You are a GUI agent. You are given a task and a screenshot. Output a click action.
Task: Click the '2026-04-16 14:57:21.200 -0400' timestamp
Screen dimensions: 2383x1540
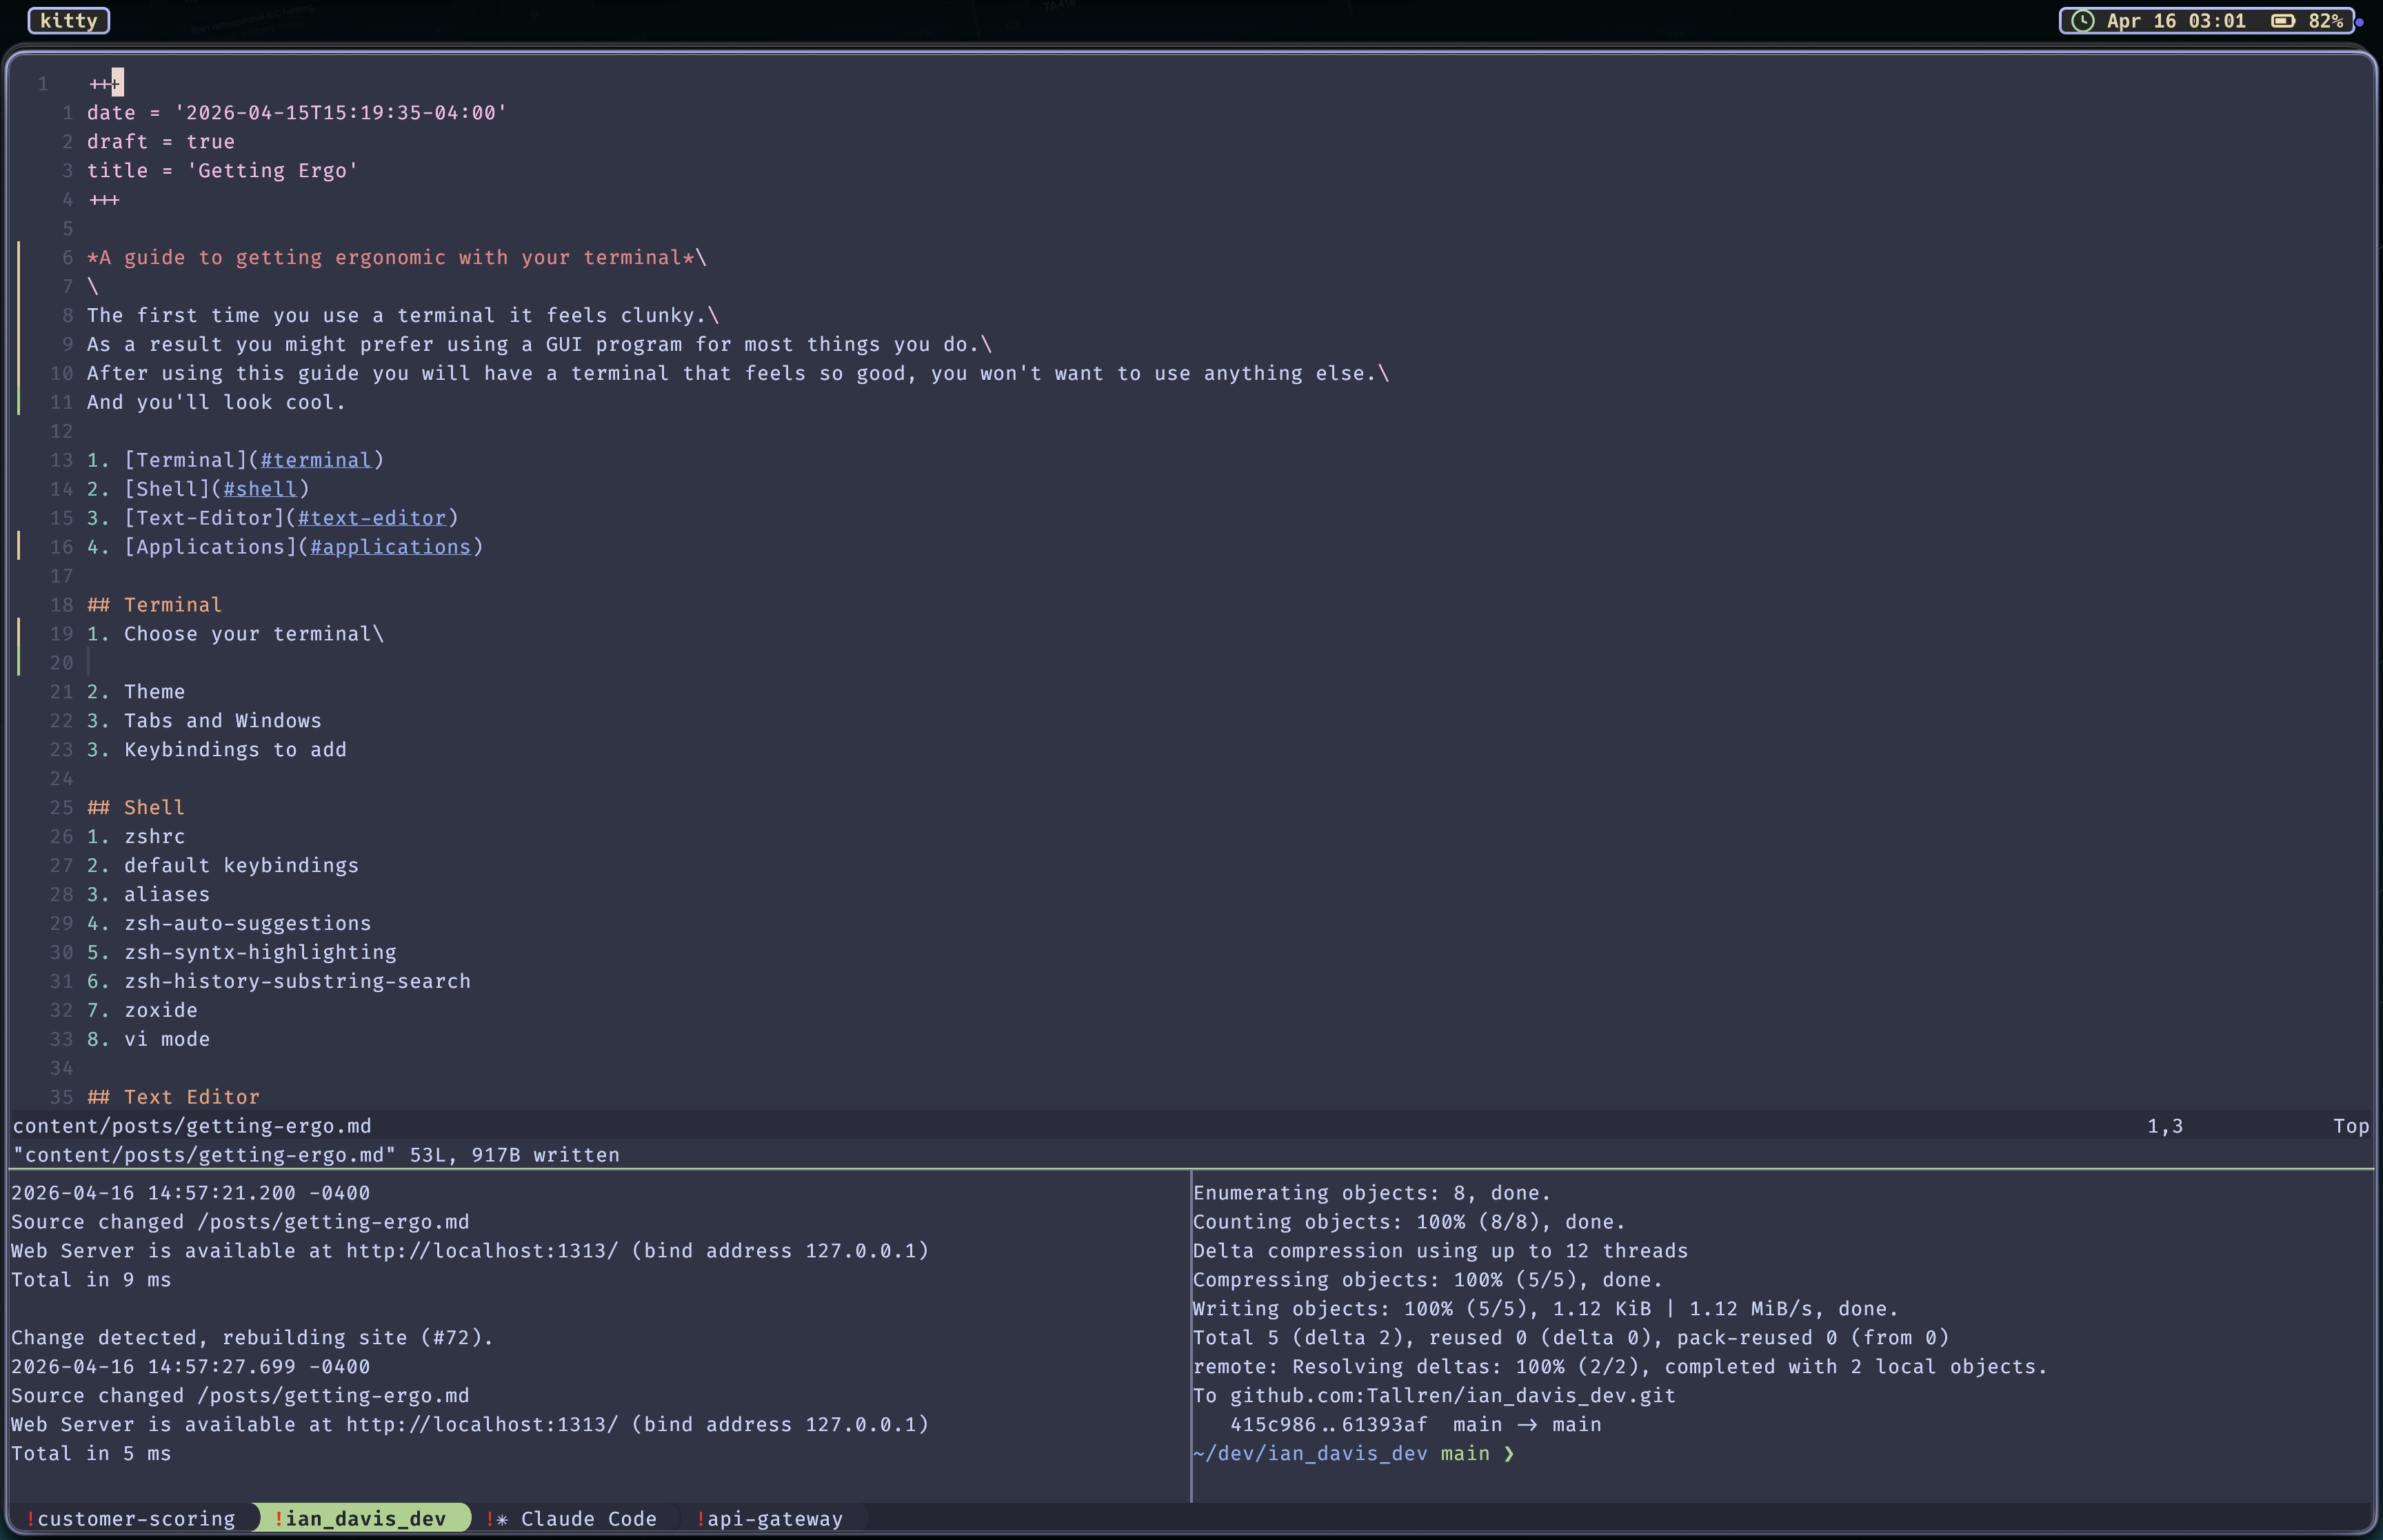point(190,1193)
